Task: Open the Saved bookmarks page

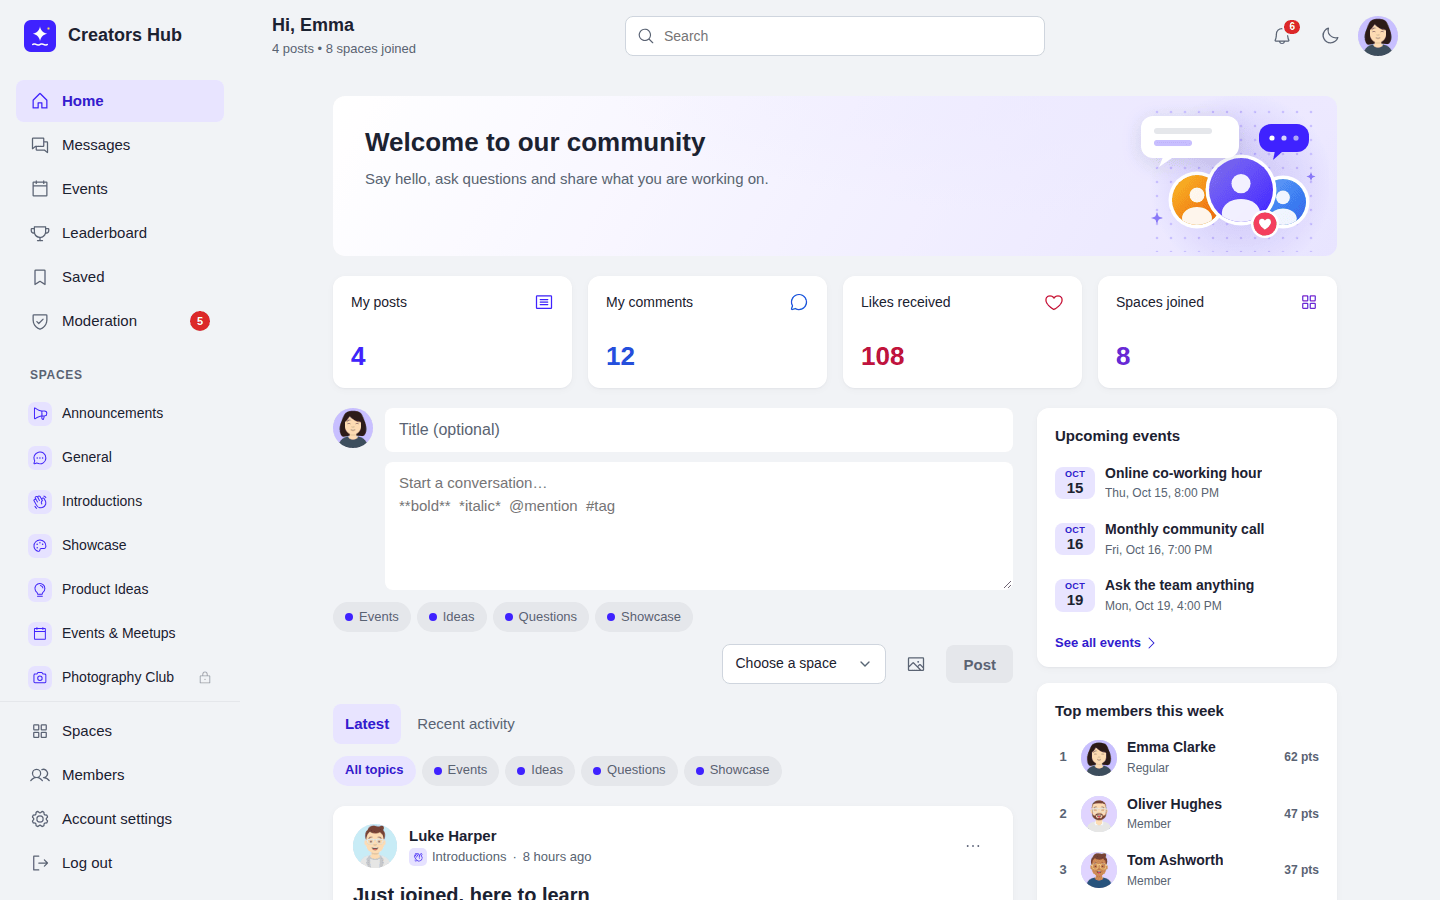Action: (x=120, y=277)
